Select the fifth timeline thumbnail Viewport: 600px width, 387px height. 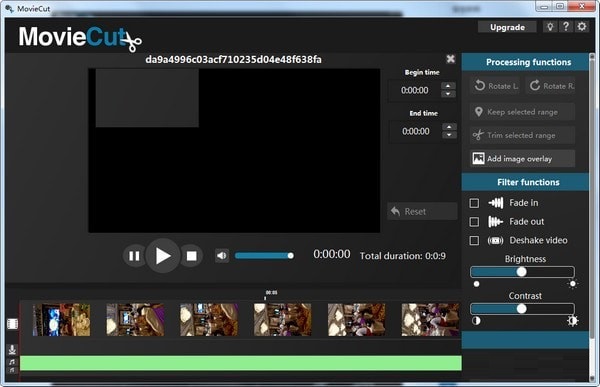pyautogui.click(x=357, y=320)
